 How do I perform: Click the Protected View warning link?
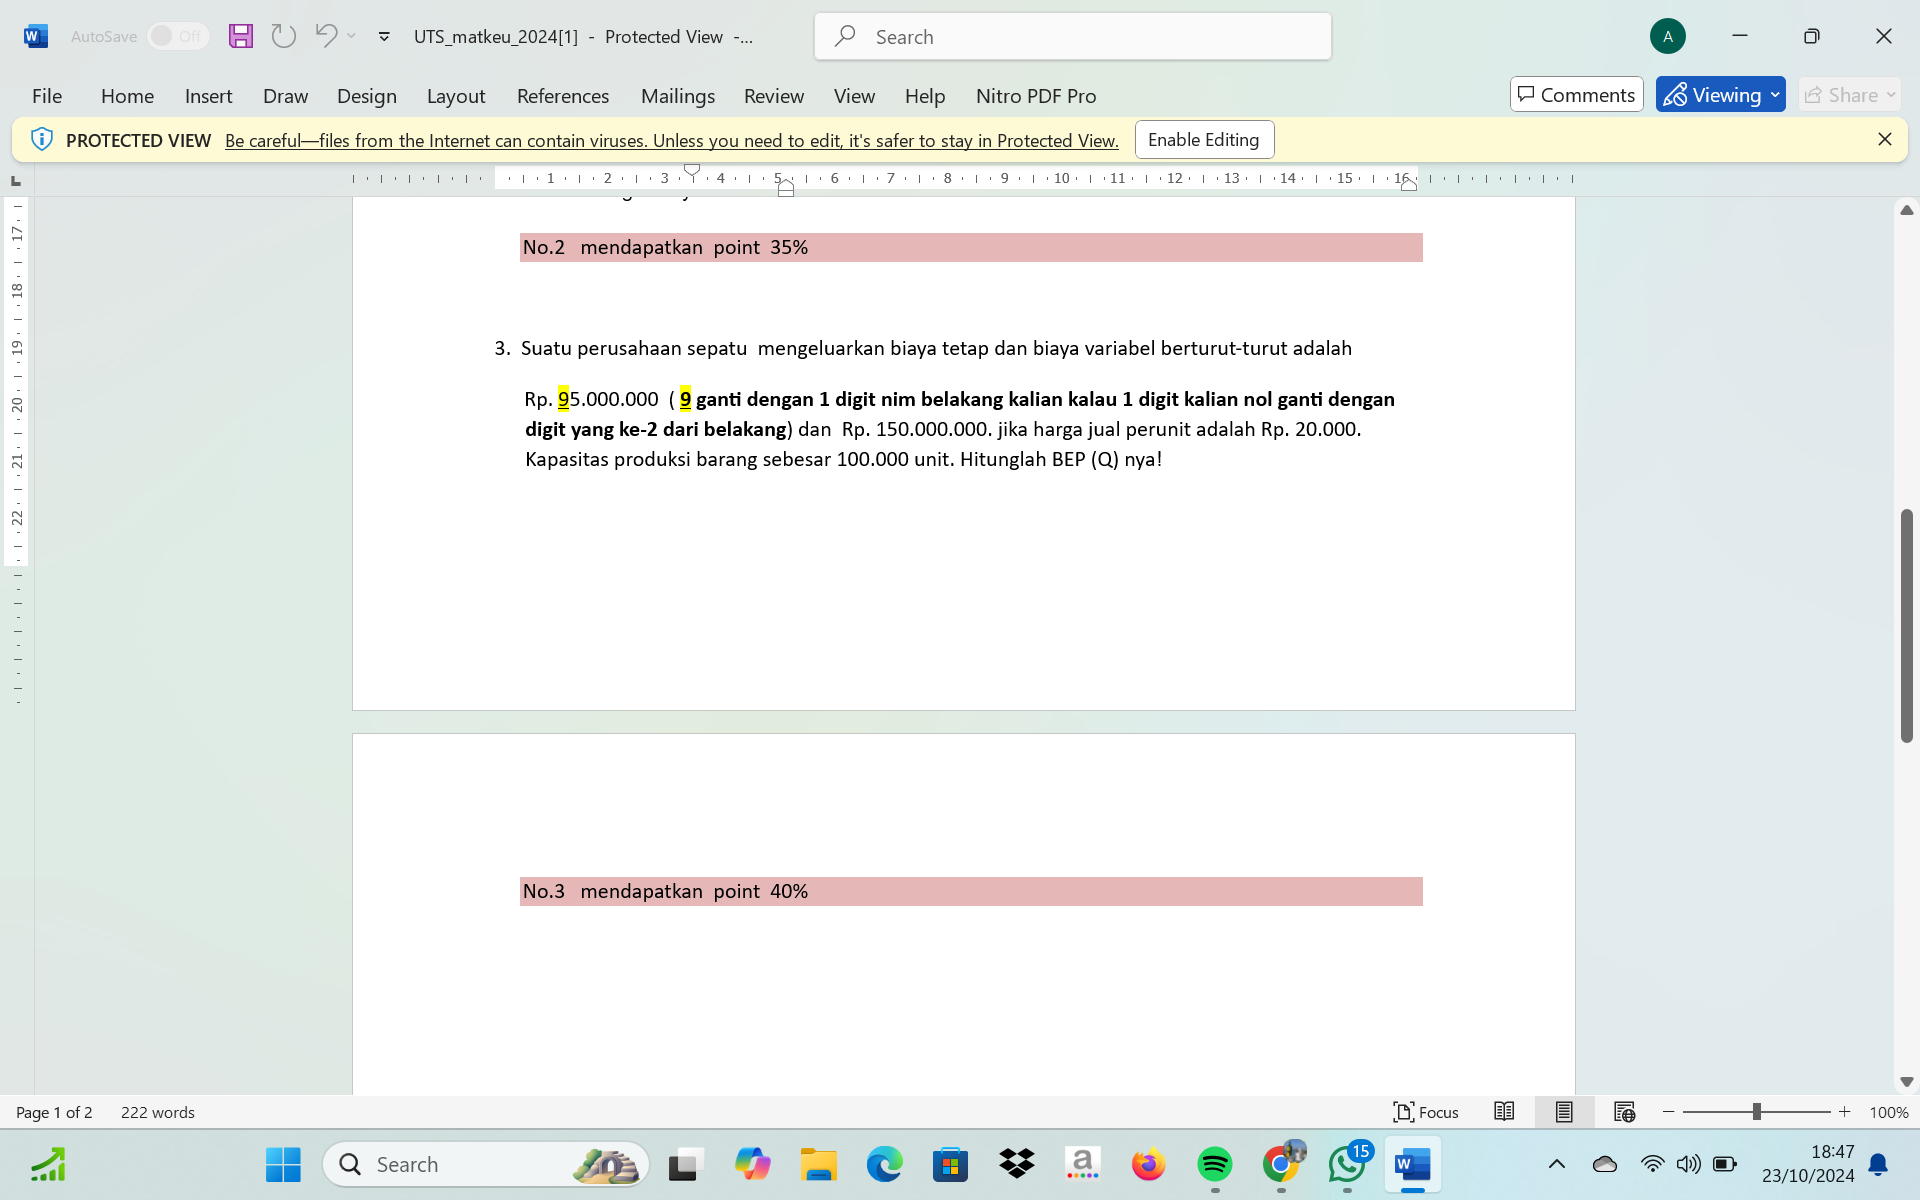671,140
